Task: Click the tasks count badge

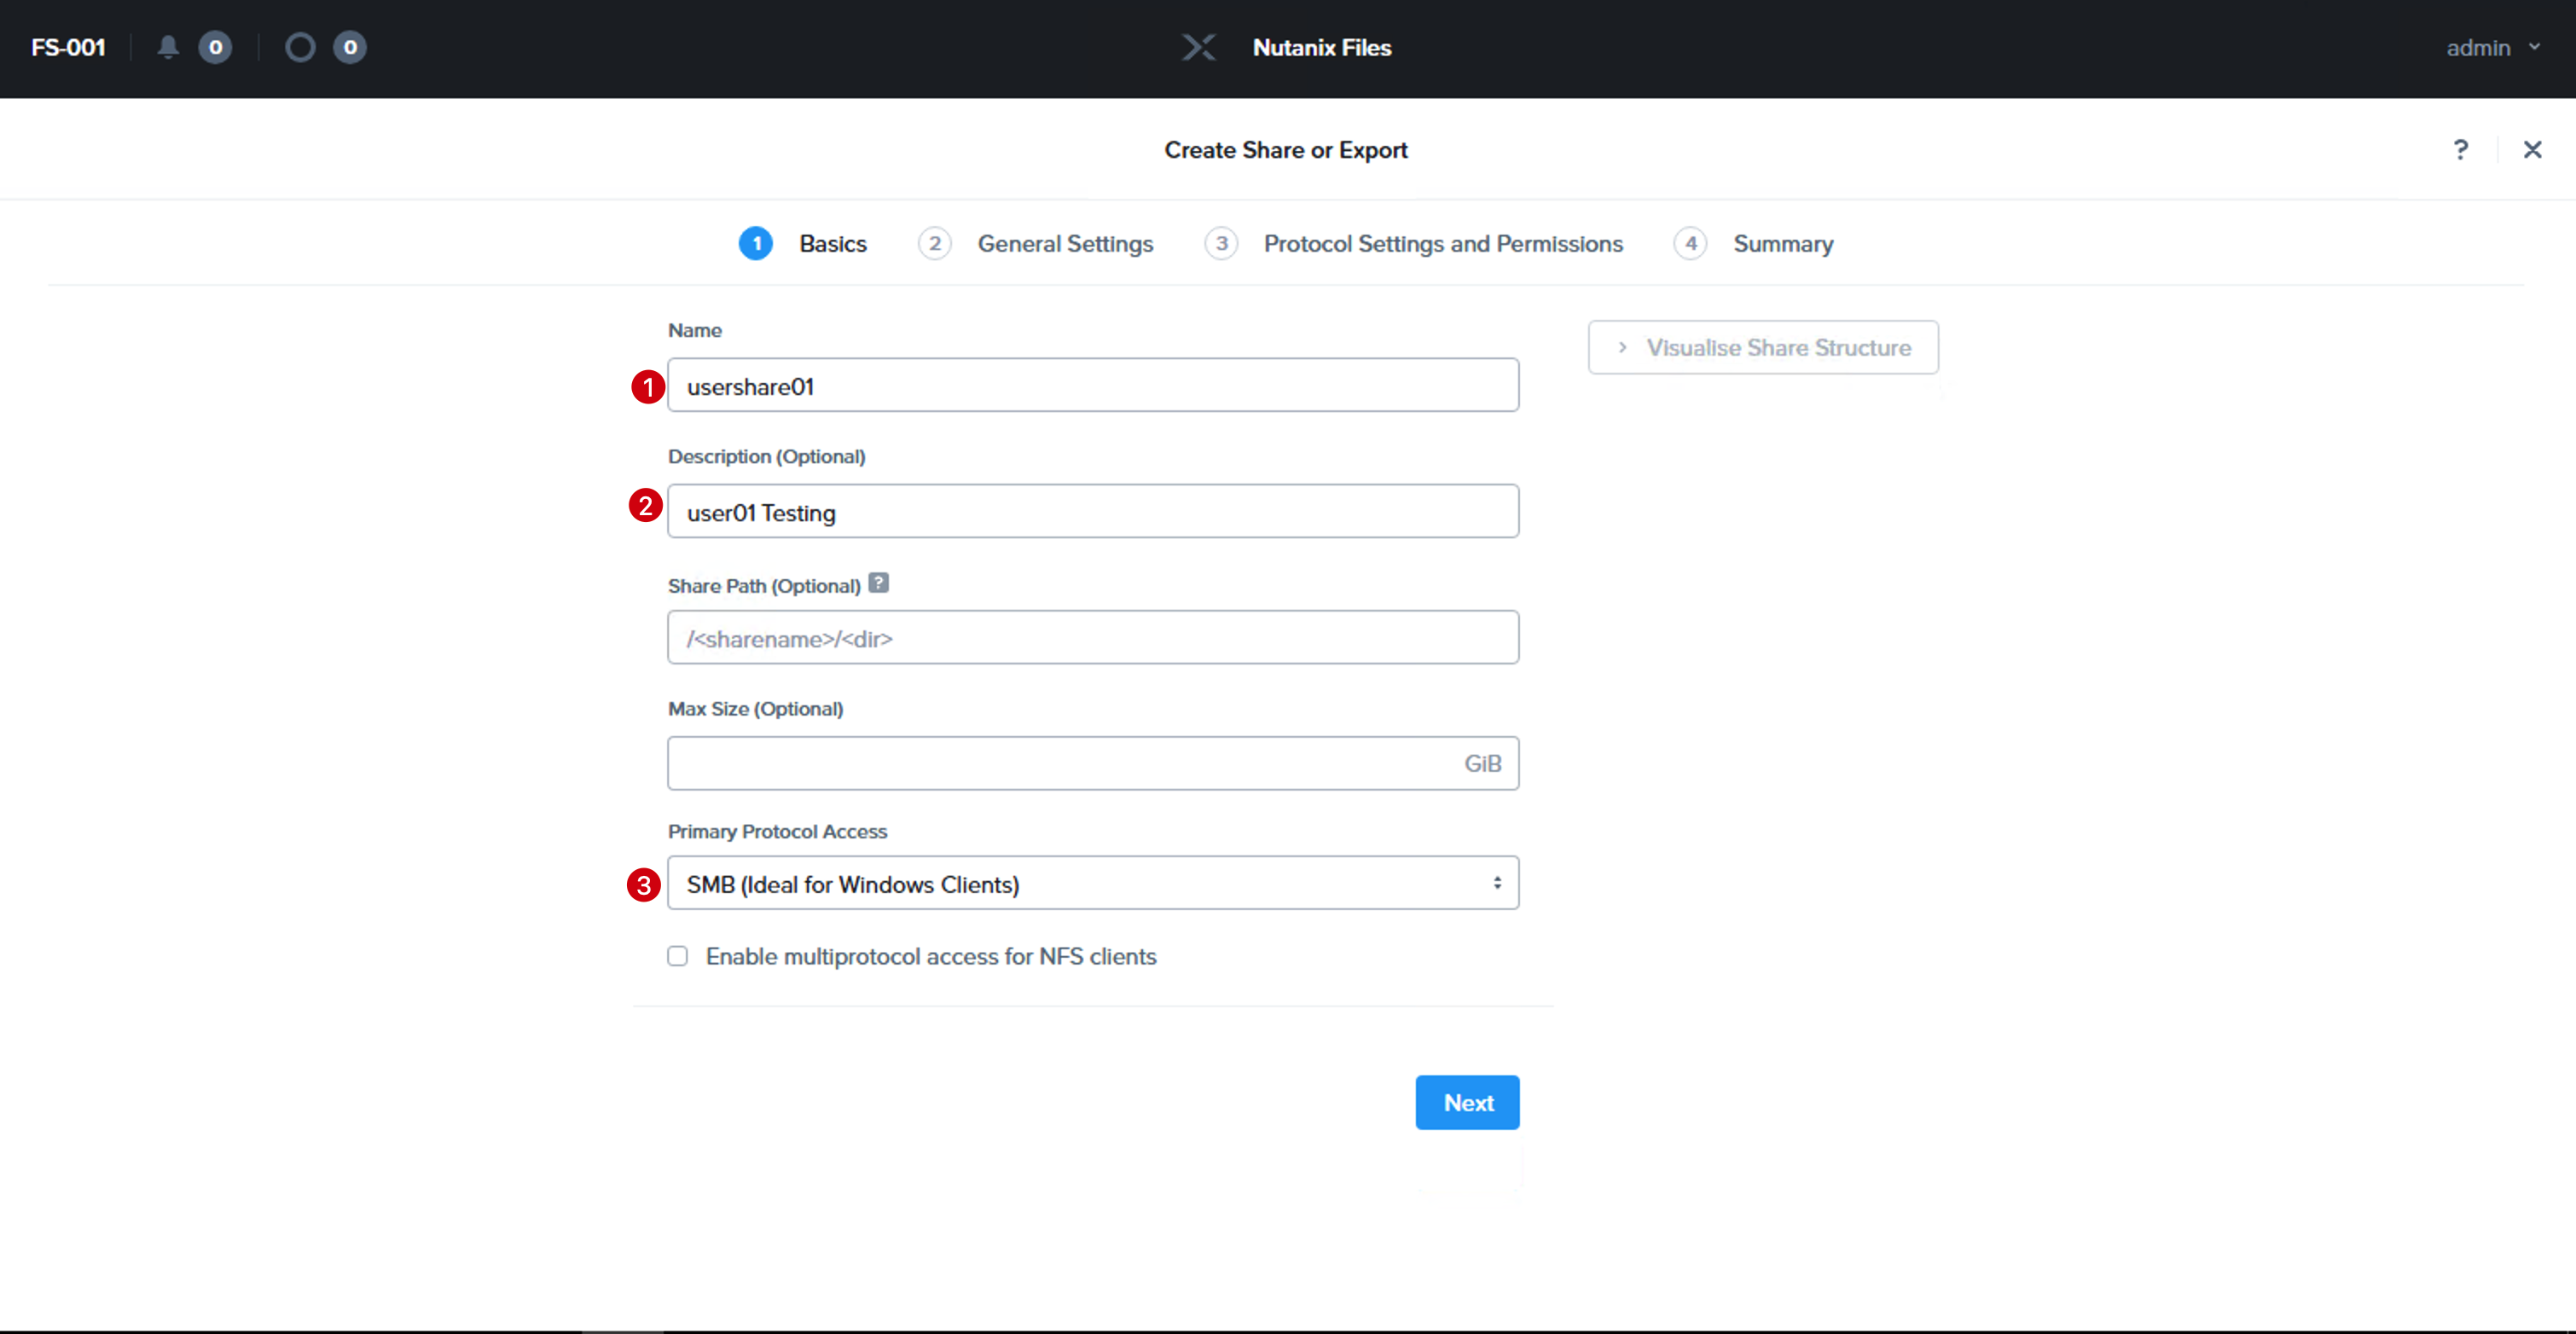Action: point(350,47)
